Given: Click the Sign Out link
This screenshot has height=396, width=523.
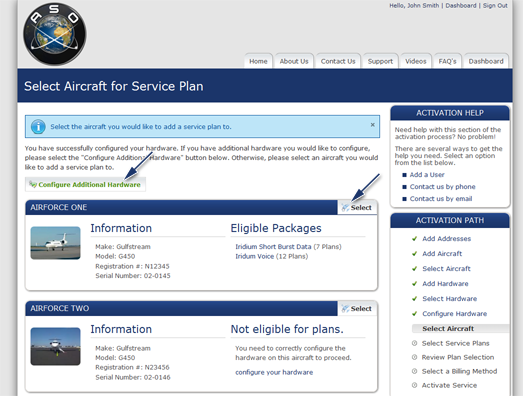Looking at the screenshot, I should [495, 6].
